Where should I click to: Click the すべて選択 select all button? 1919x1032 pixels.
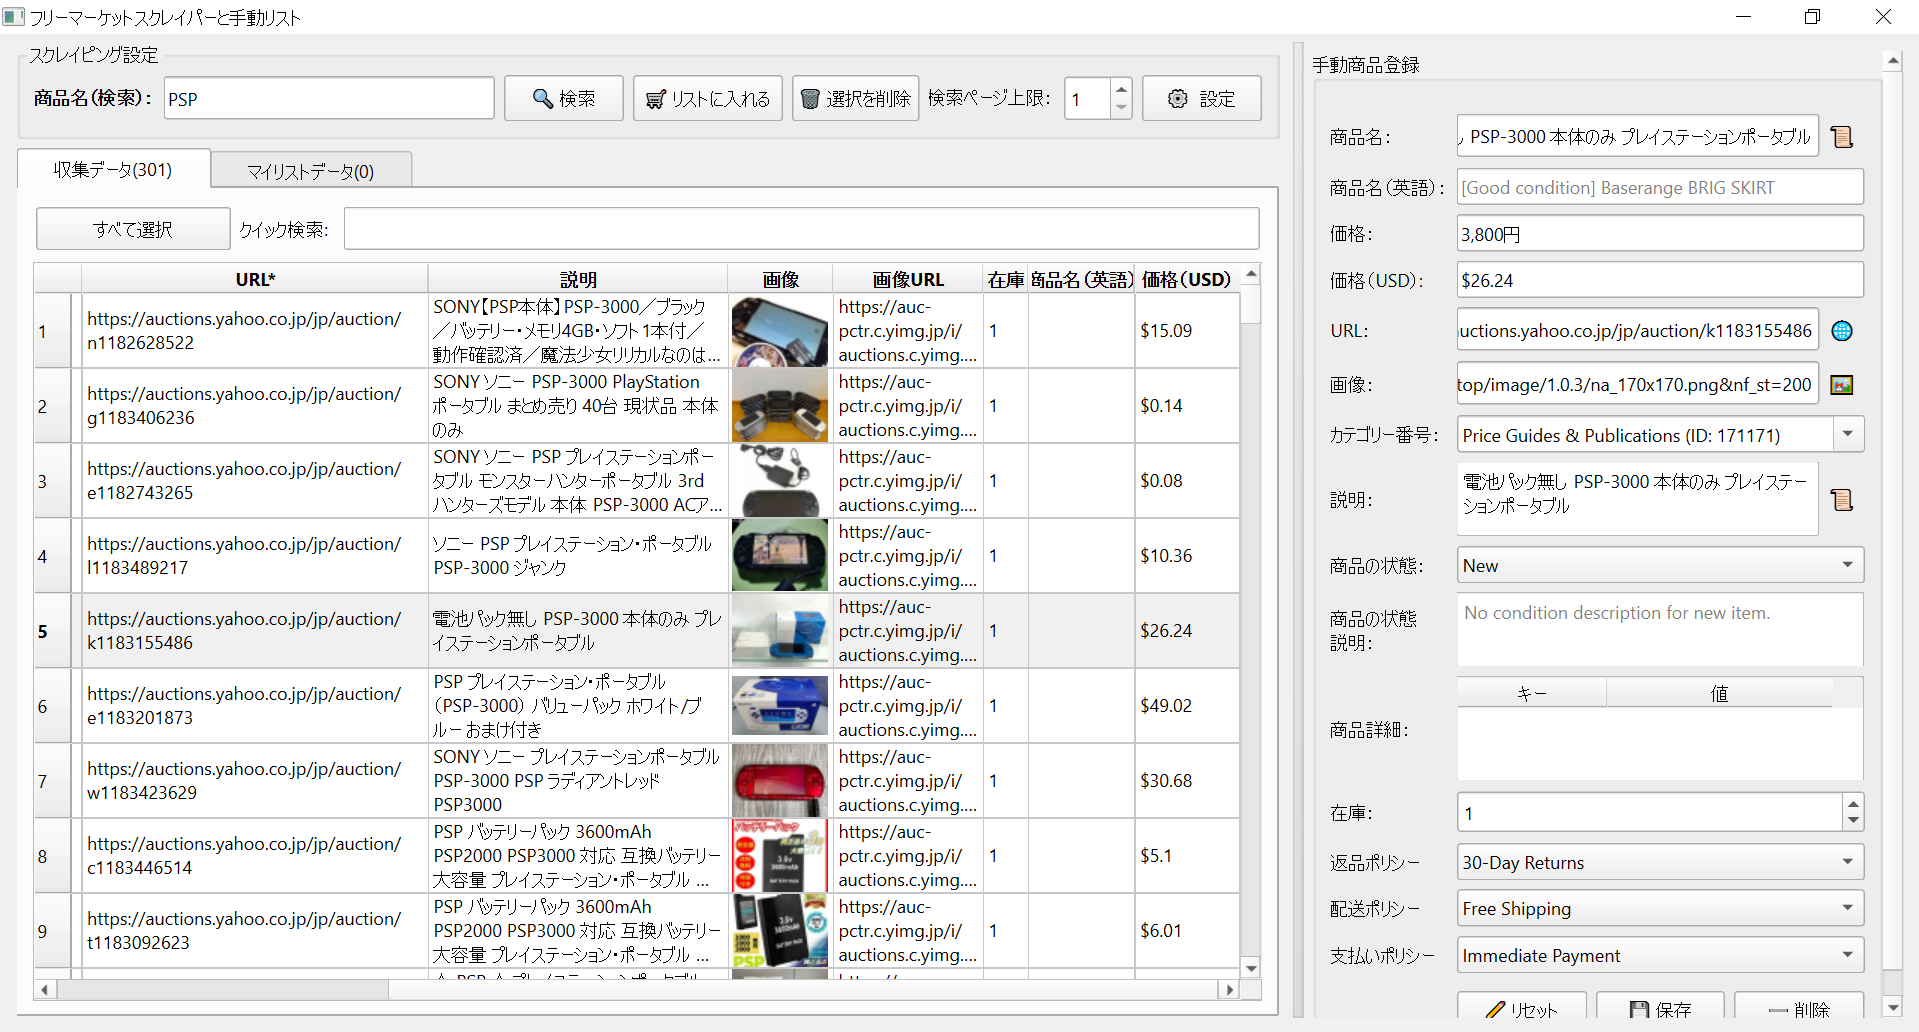[133, 229]
